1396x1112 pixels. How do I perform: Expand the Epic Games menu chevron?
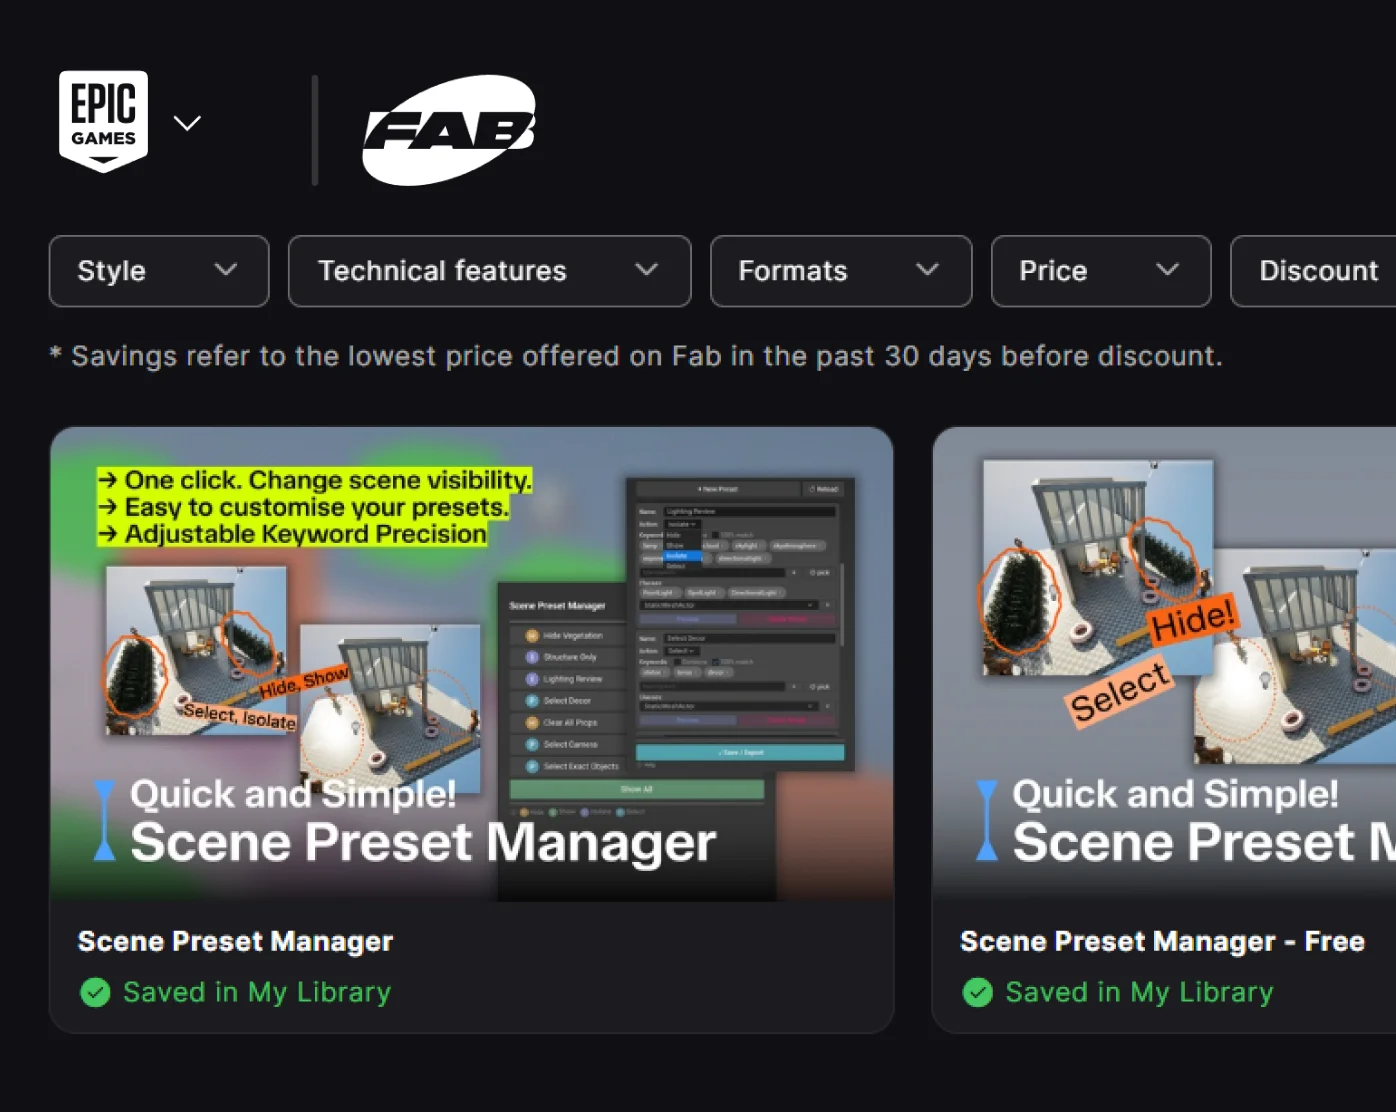187,123
